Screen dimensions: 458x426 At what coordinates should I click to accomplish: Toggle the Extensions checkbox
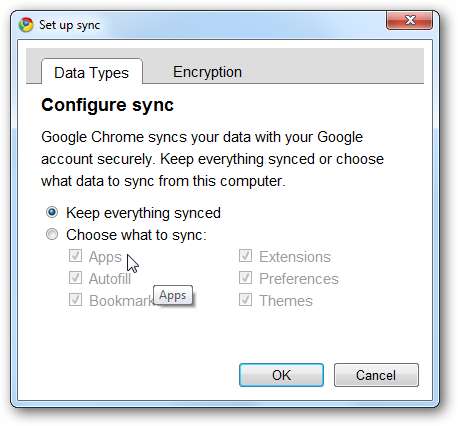(x=246, y=256)
